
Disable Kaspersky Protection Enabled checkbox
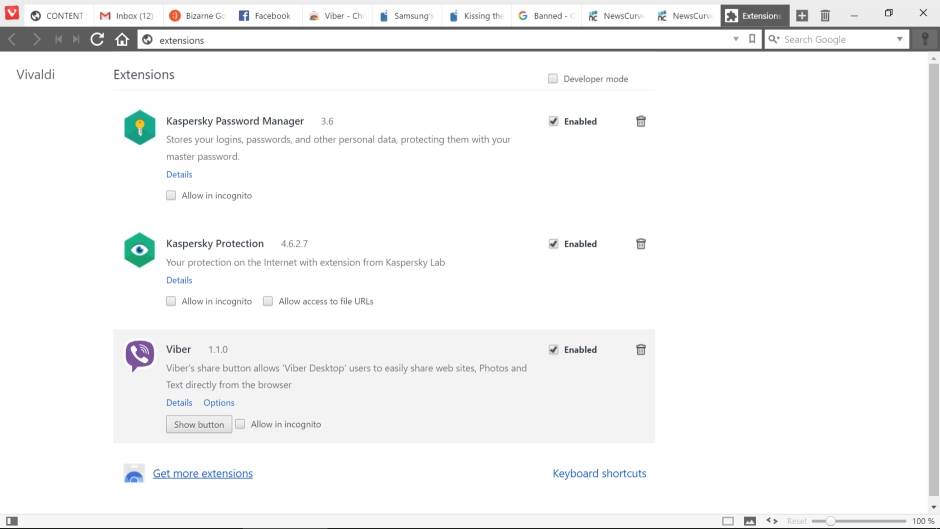(553, 244)
